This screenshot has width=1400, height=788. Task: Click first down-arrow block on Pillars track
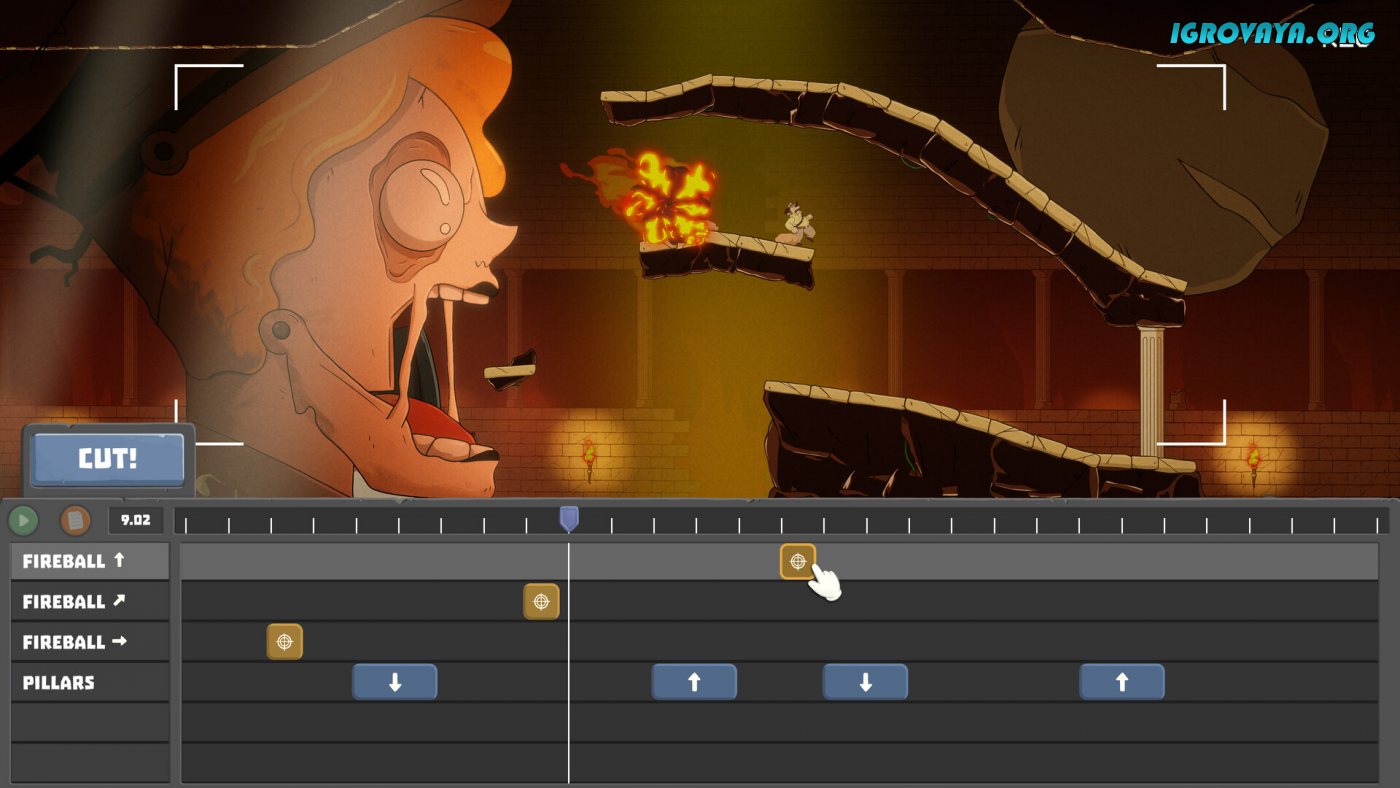[395, 682]
